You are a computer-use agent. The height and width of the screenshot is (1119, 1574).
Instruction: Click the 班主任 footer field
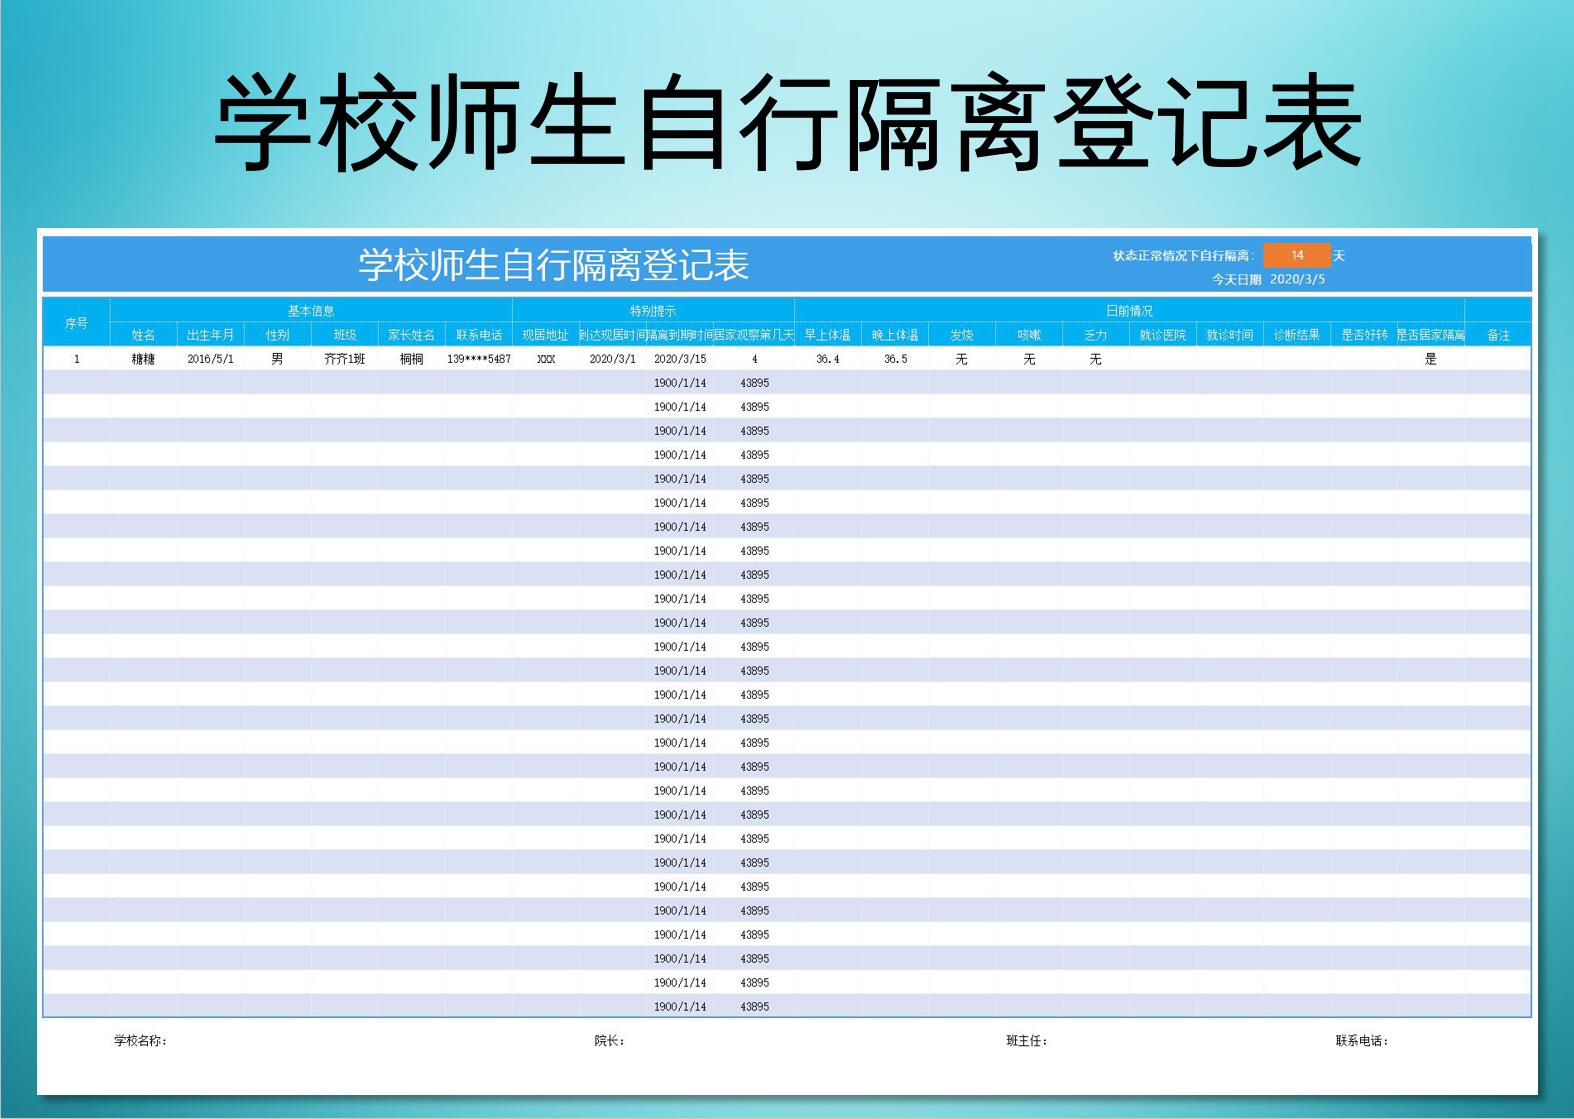coord(1027,1041)
